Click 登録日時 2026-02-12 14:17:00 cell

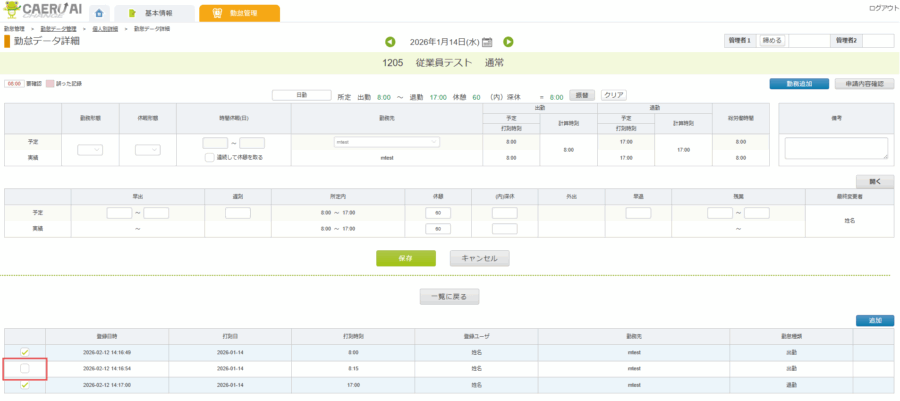pyautogui.click(x=107, y=385)
